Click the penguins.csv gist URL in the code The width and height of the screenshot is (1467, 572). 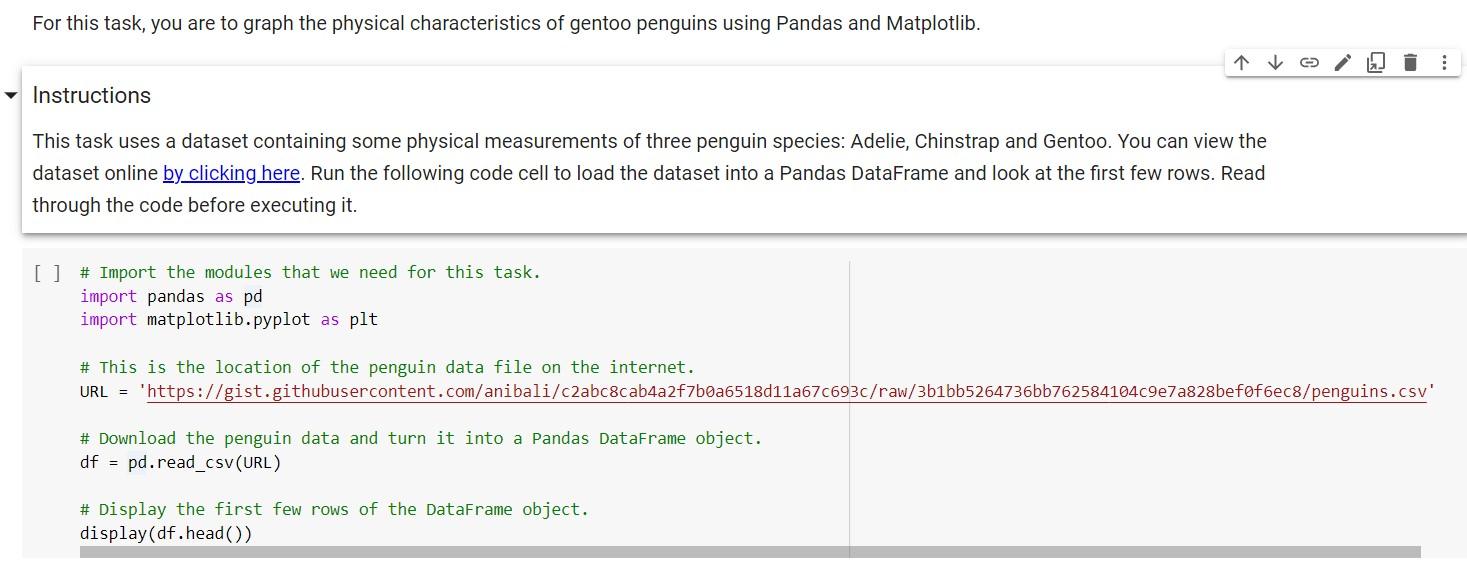tap(786, 391)
